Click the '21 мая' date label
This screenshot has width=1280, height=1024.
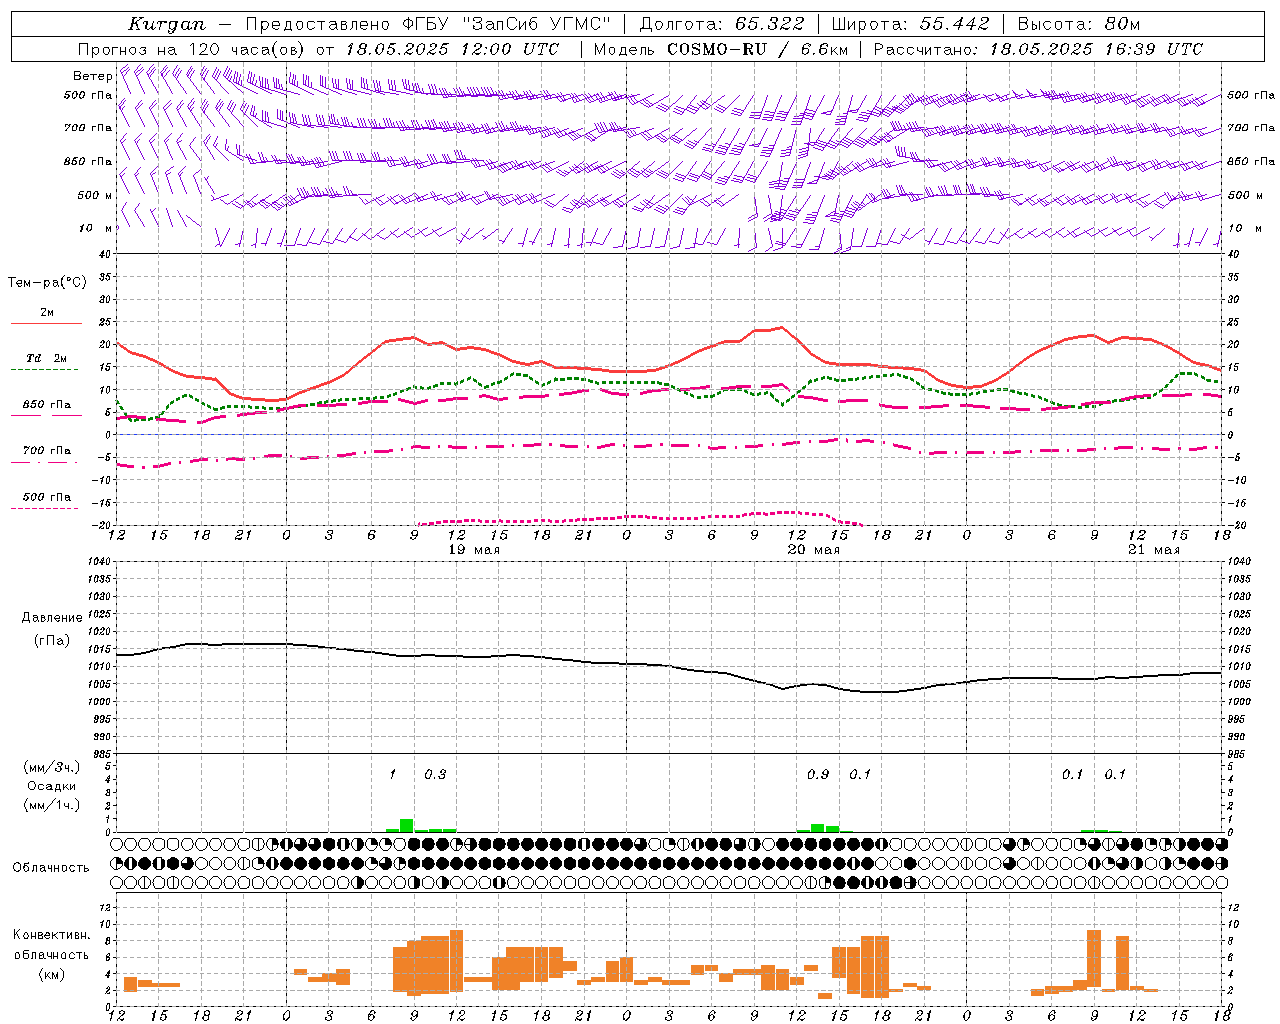point(1154,550)
